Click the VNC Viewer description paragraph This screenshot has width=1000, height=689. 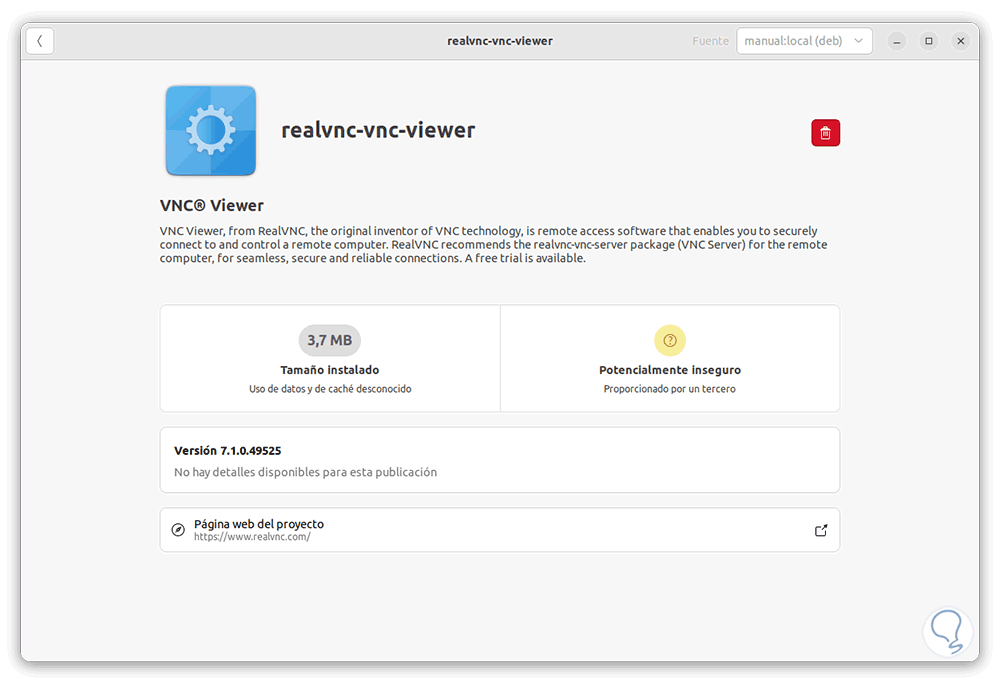coord(494,244)
